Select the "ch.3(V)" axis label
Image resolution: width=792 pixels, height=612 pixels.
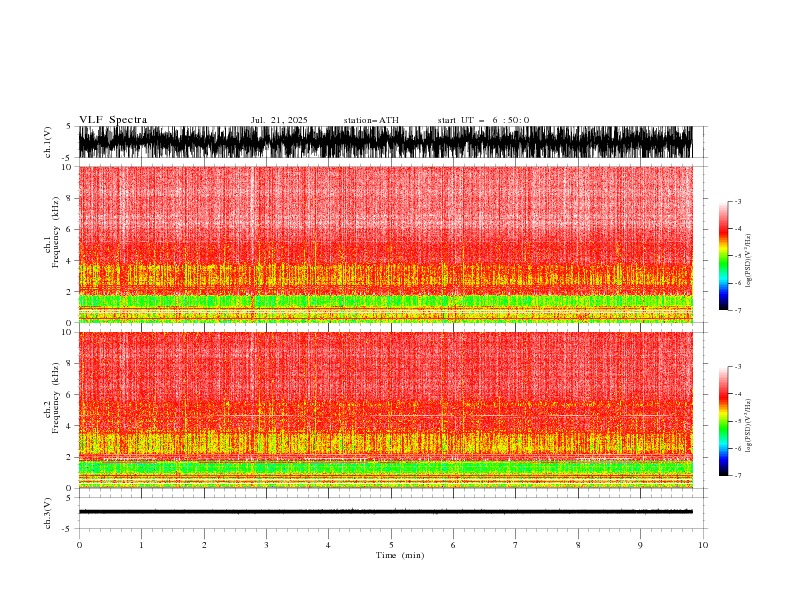click(x=48, y=513)
